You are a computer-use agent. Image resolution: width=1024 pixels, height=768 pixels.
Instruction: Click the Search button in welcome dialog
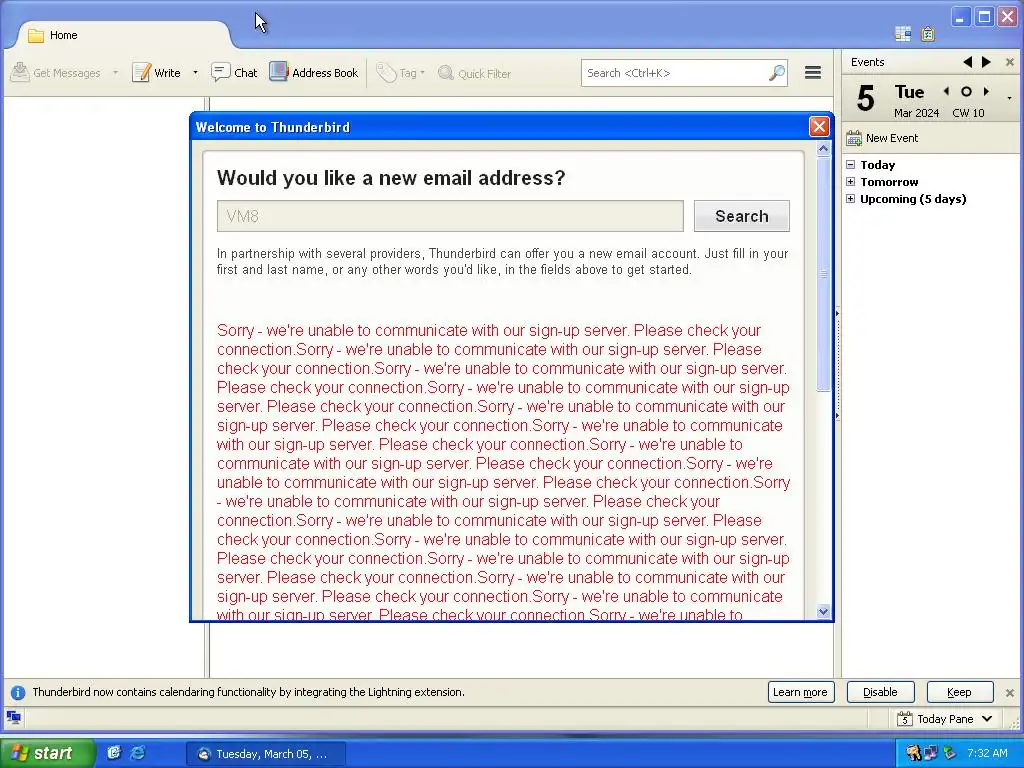tap(742, 216)
